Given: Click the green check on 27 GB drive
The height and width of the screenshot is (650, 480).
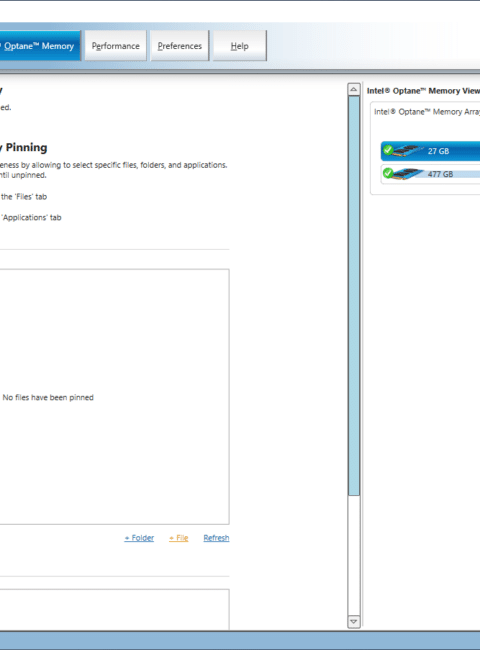Looking at the screenshot, I should [388, 149].
